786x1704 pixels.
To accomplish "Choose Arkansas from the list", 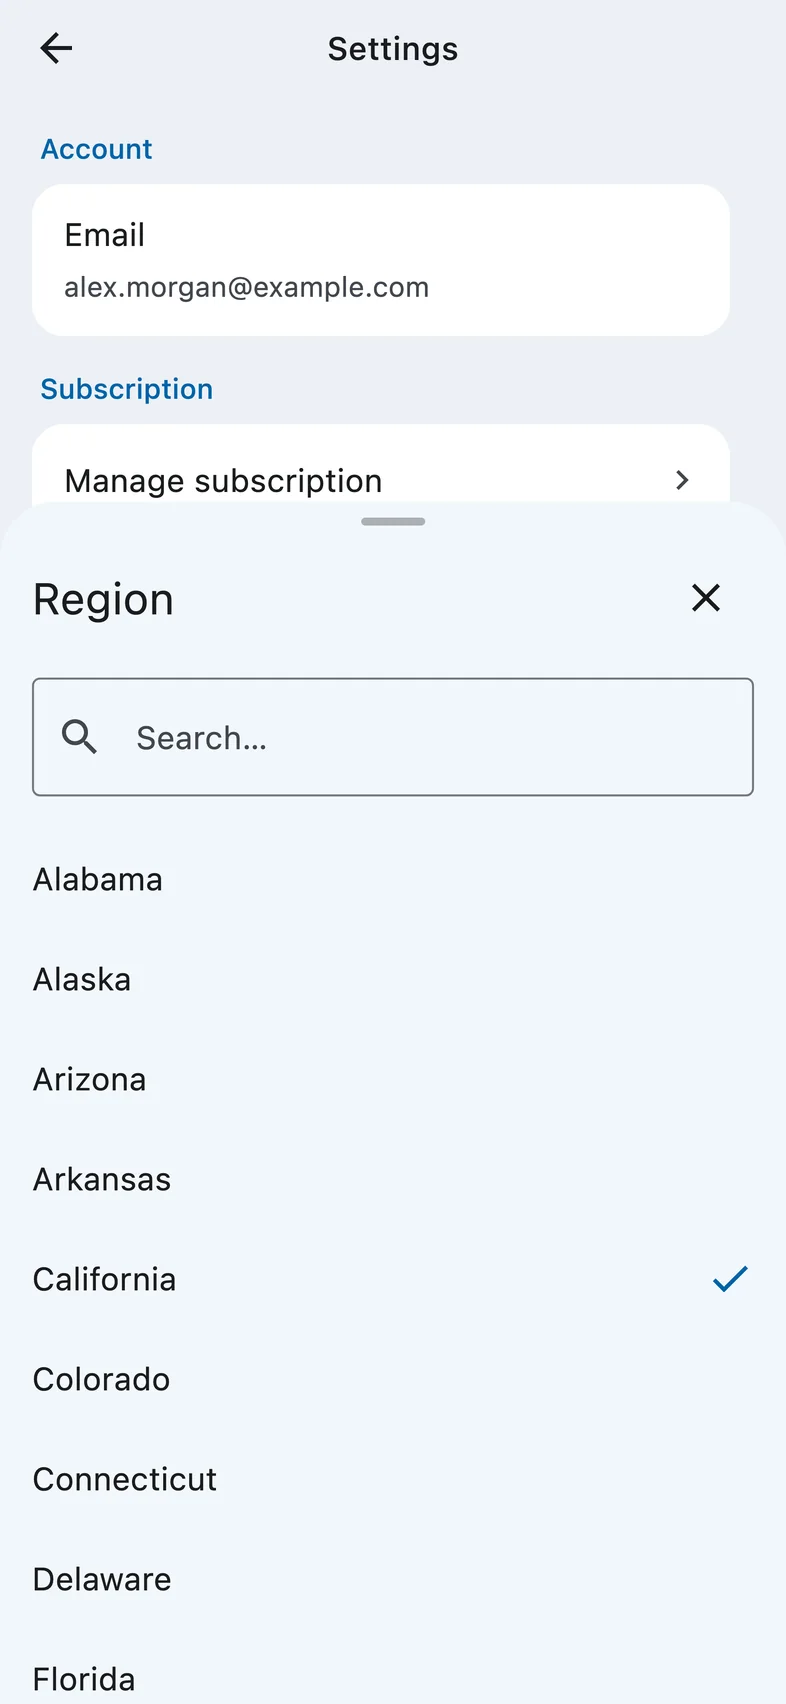I will [393, 1179].
